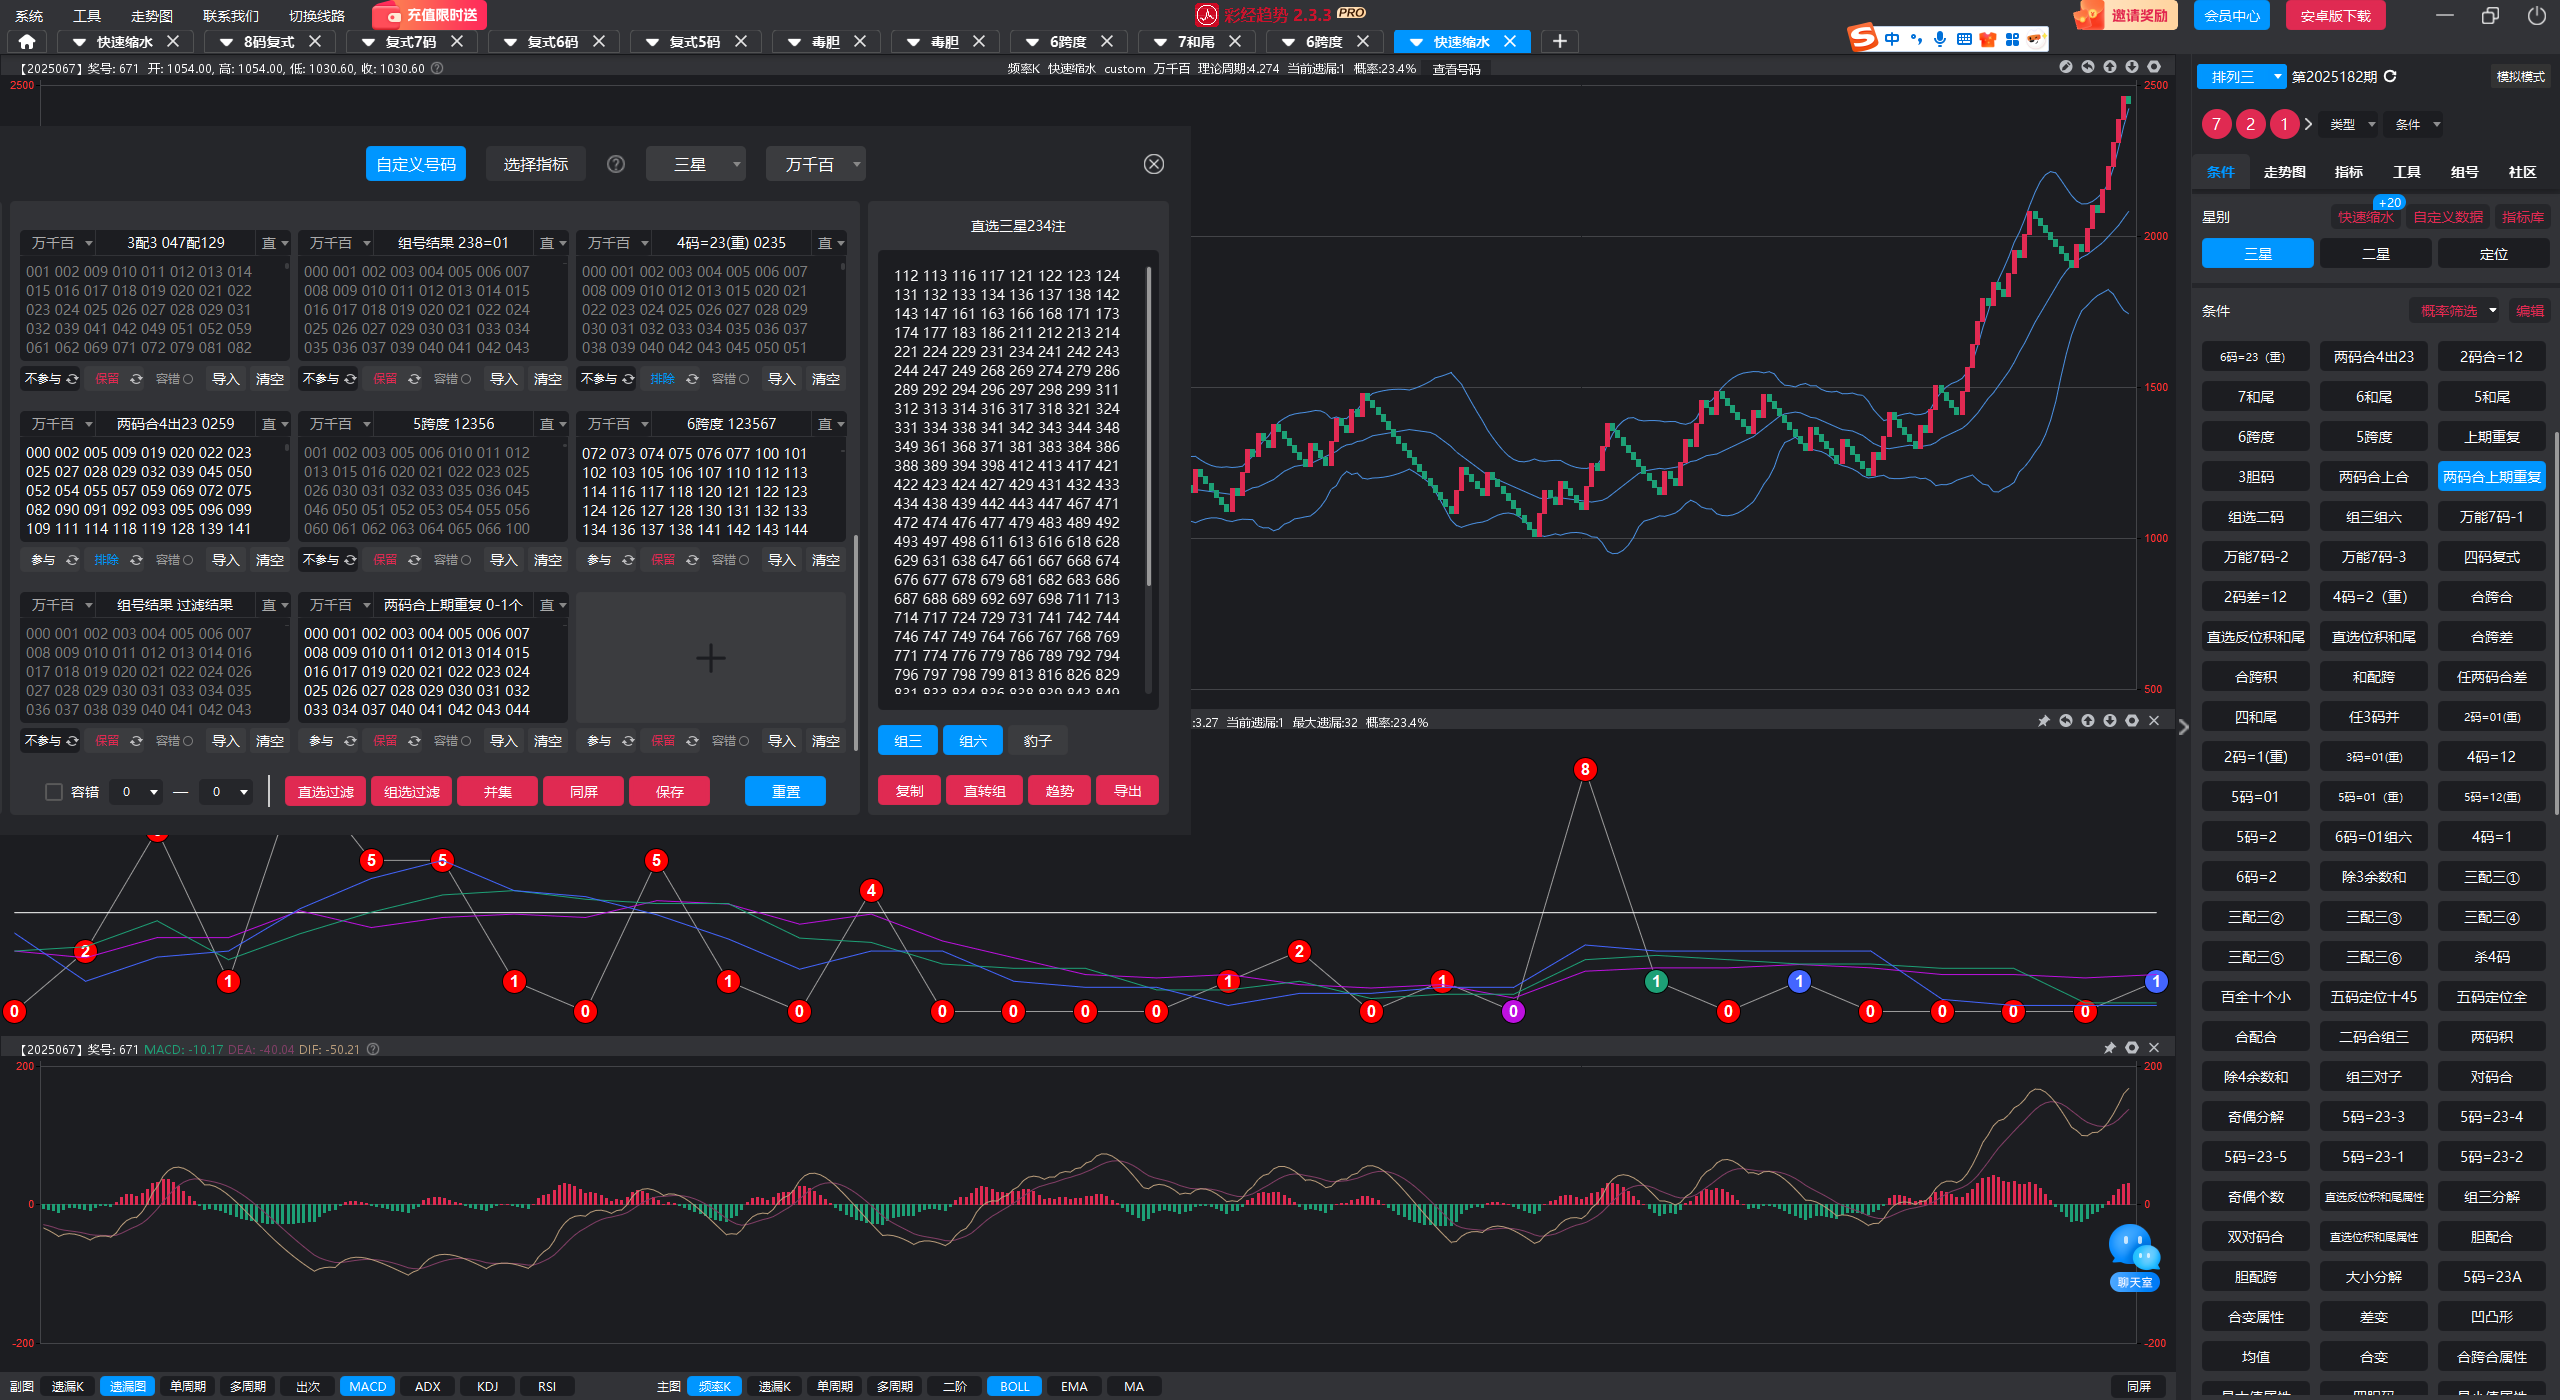Pin the middle sub-chart panel
This screenshot has width=2560, height=1400.
[x=2044, y=721]
